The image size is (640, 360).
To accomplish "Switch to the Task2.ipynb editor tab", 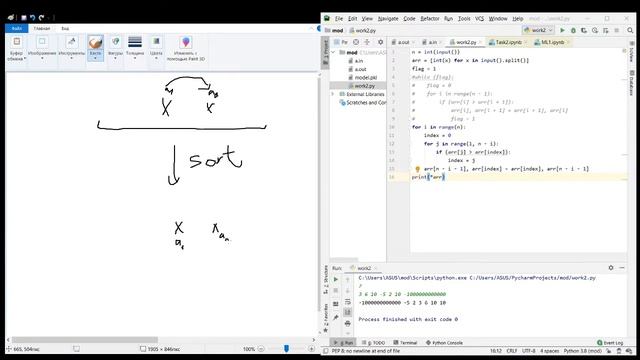I will [x=509, y=42].
